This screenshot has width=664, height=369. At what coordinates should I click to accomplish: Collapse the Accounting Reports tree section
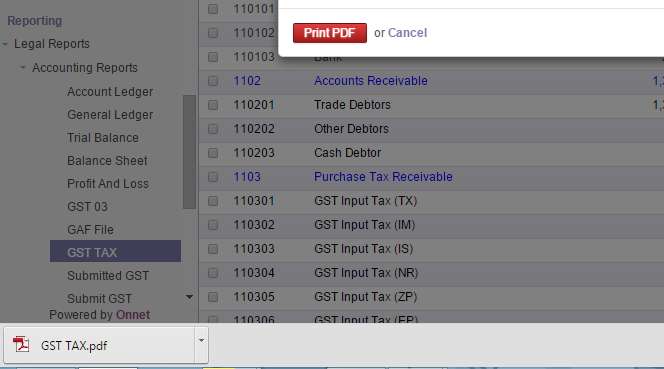[23, 68]
